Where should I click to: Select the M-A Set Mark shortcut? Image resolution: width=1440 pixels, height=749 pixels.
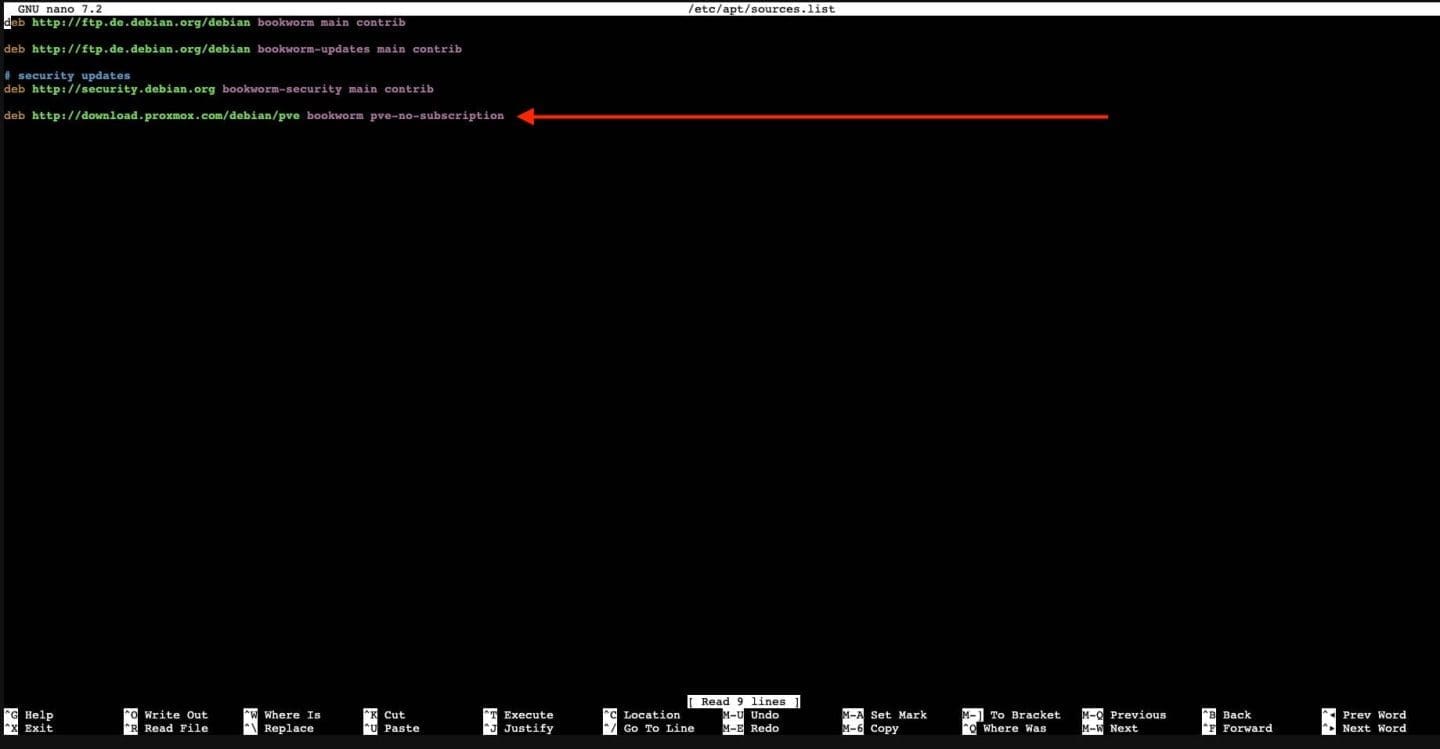(885, 715)
